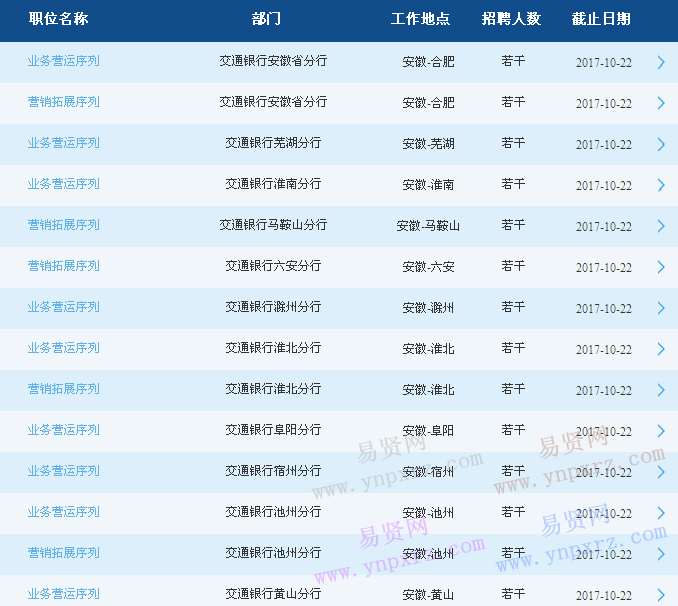Open 业务营运序列 link for 交通银行淮南分行
678x606 pixels.
pyautogui.click(x=64, y=184)
